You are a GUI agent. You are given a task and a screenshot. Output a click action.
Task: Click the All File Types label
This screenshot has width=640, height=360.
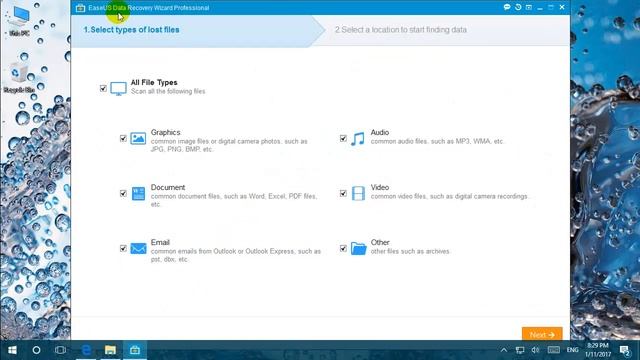(154, 82)
